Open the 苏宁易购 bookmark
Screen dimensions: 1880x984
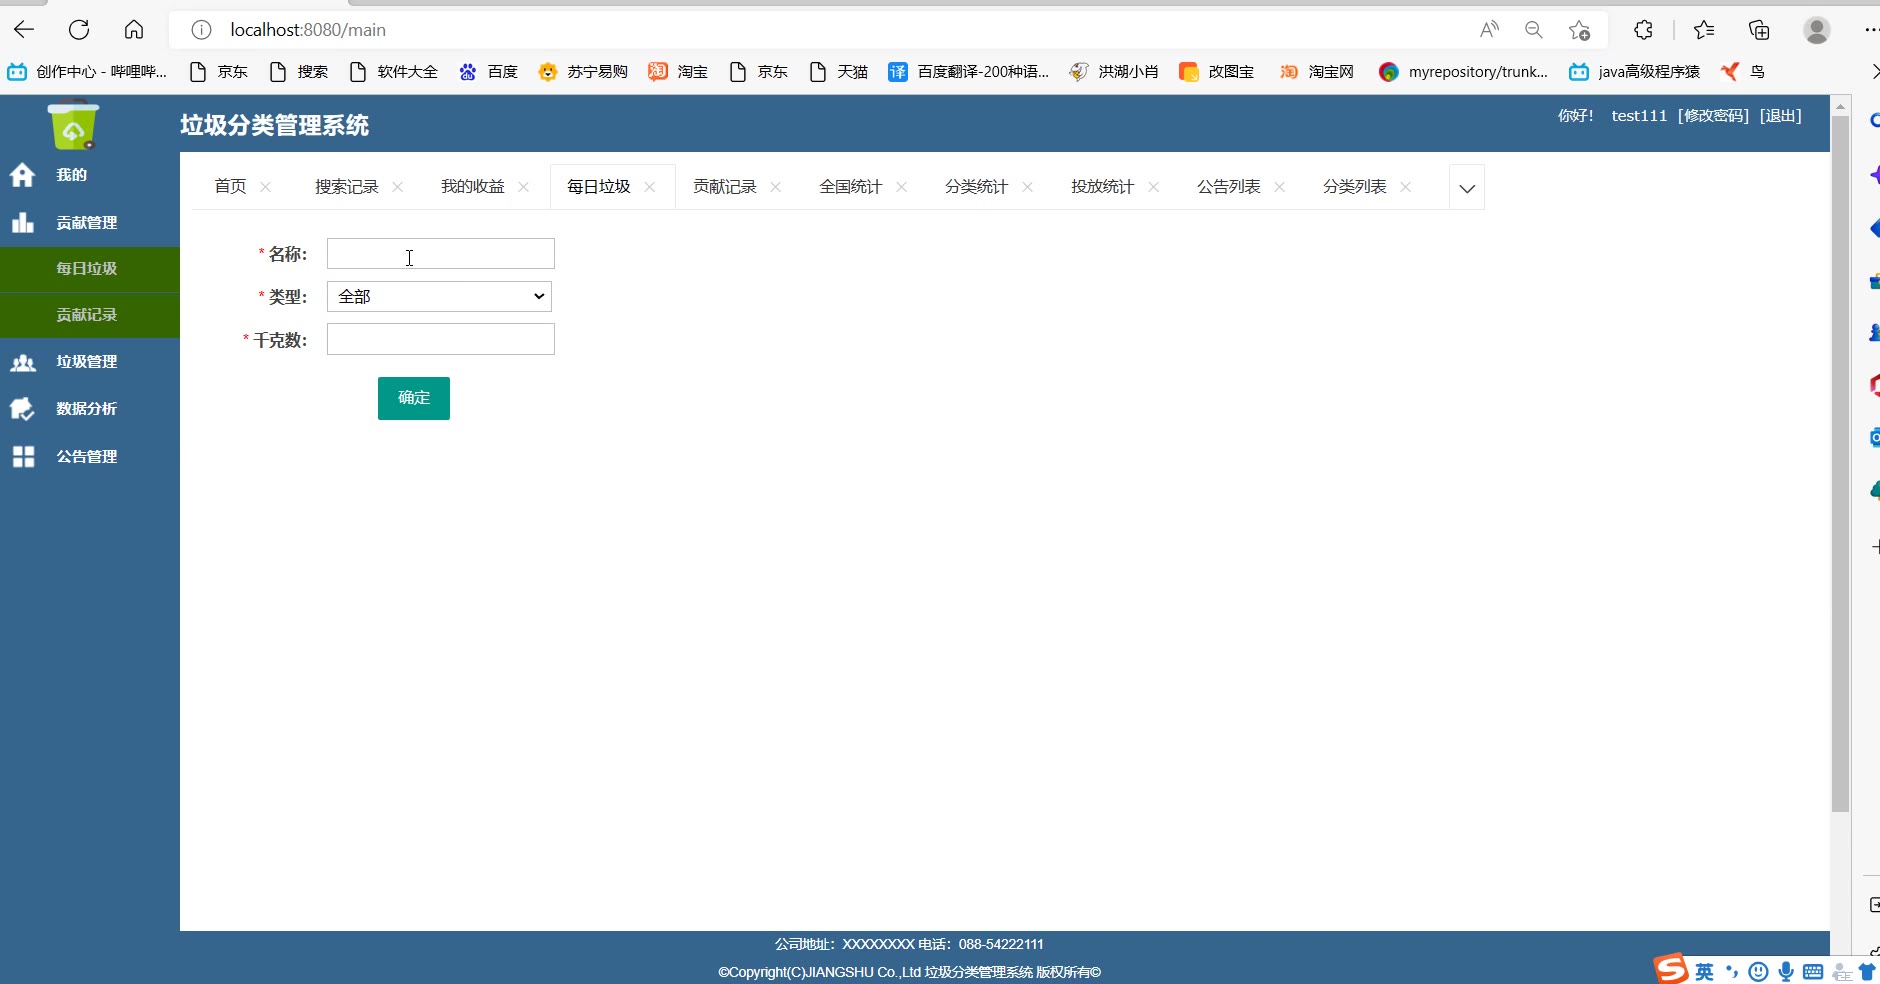click(x=583, y=72)
